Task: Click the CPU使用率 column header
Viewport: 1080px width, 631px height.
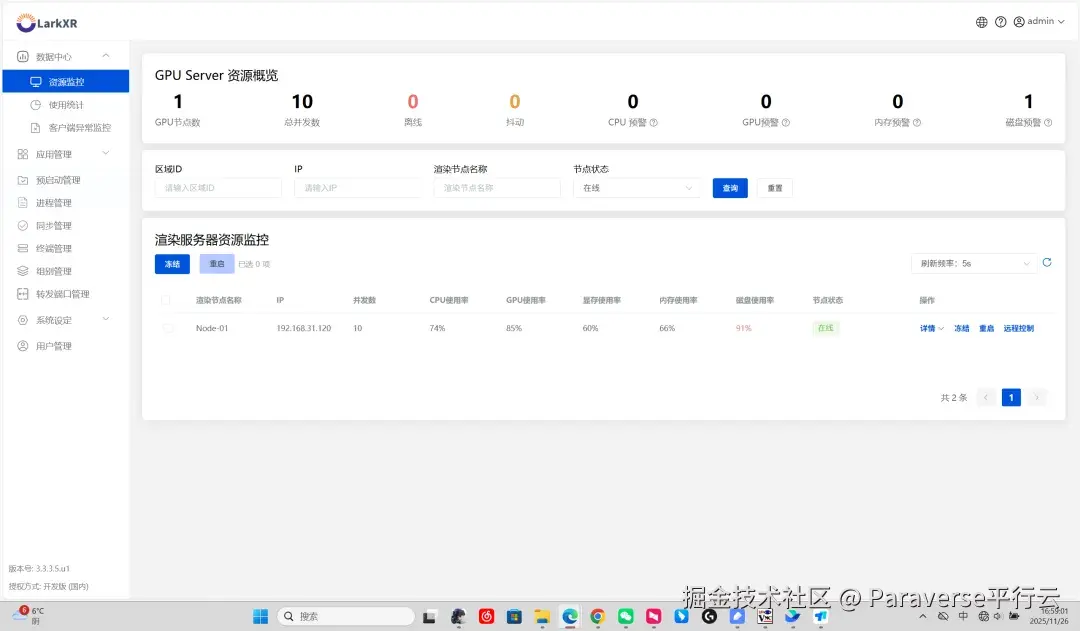Action: coord(449,300)
